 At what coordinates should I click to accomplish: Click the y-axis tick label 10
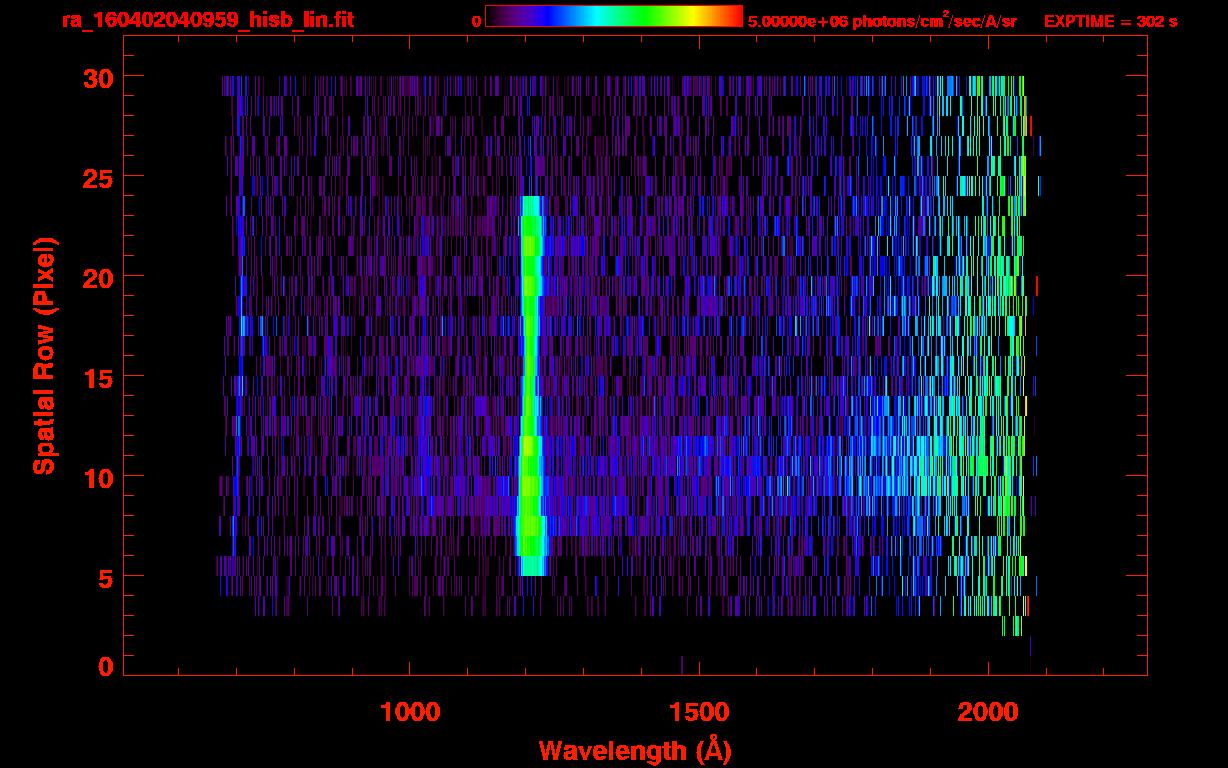tap(97, 477)
